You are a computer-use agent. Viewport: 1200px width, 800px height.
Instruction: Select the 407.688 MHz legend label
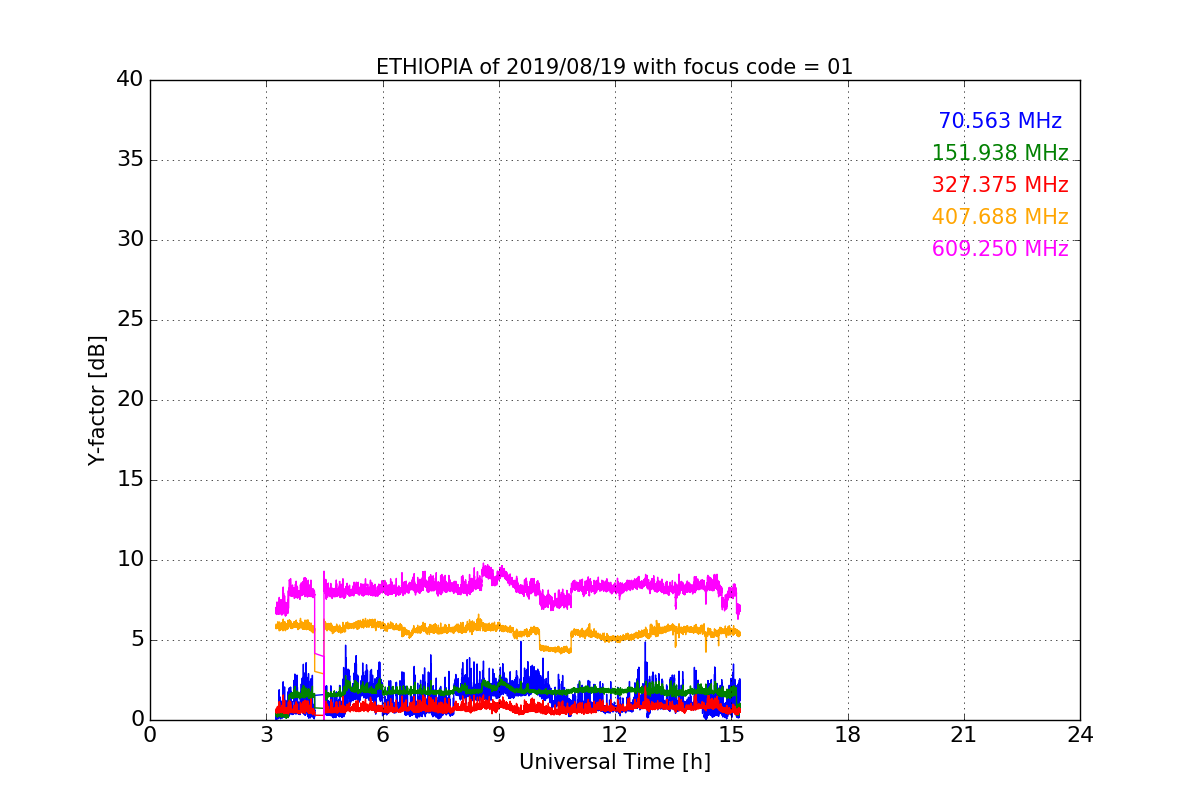(x=1000, y=217)
